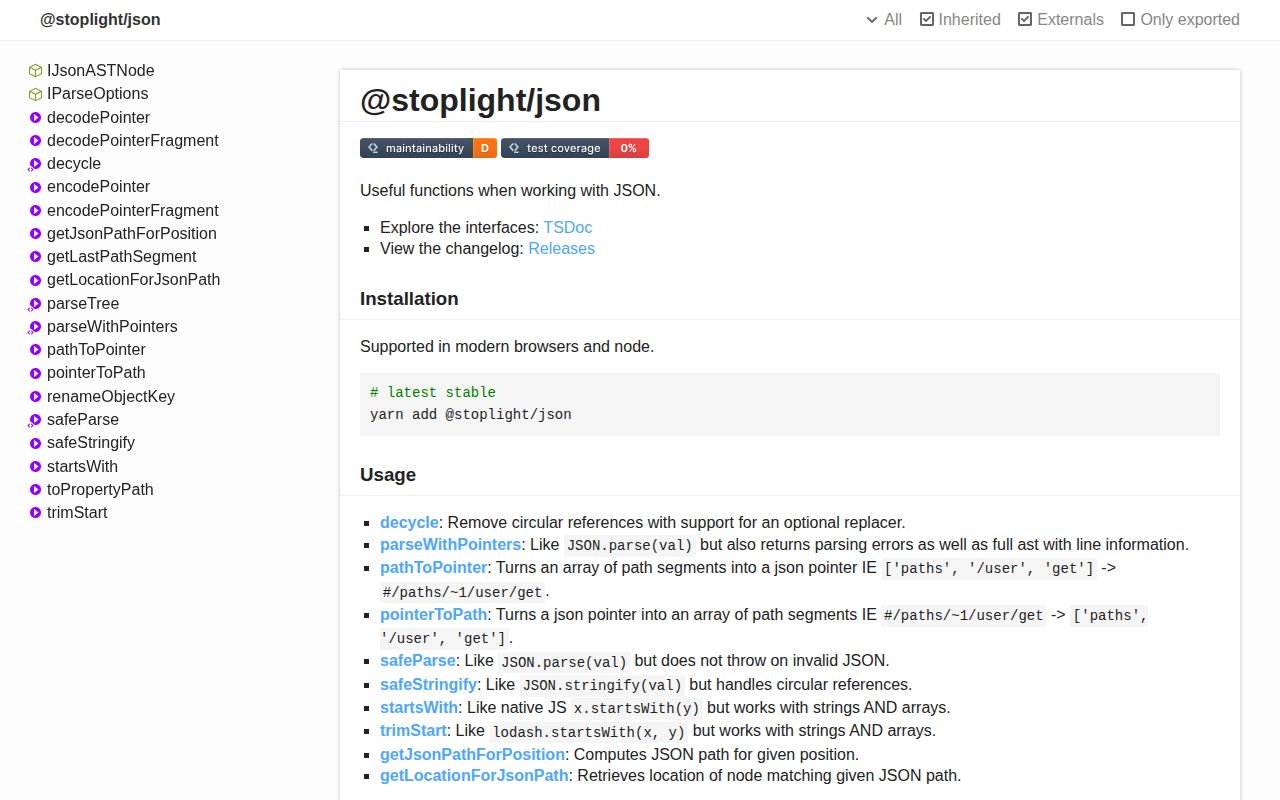Select renameObjectKey label in sidebar
Image resolution: width=1280 pixels, height=800 pixels.
click(x=110, y=397)
